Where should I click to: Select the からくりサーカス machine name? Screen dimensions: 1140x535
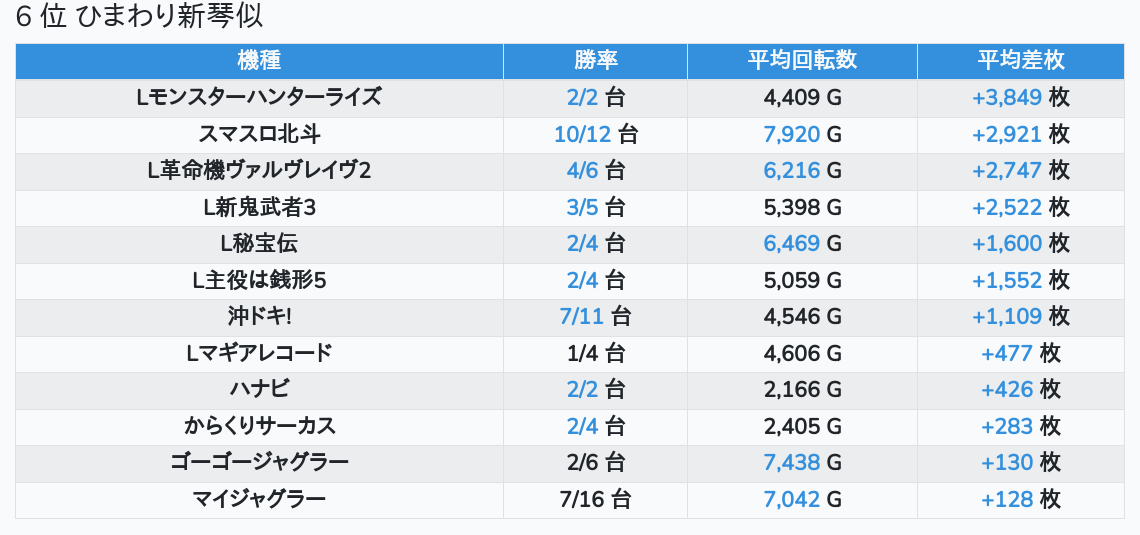(x=259, y=426)
